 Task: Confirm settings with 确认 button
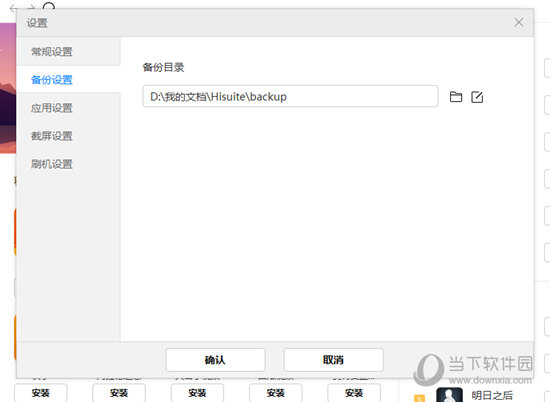click(215, 360)
